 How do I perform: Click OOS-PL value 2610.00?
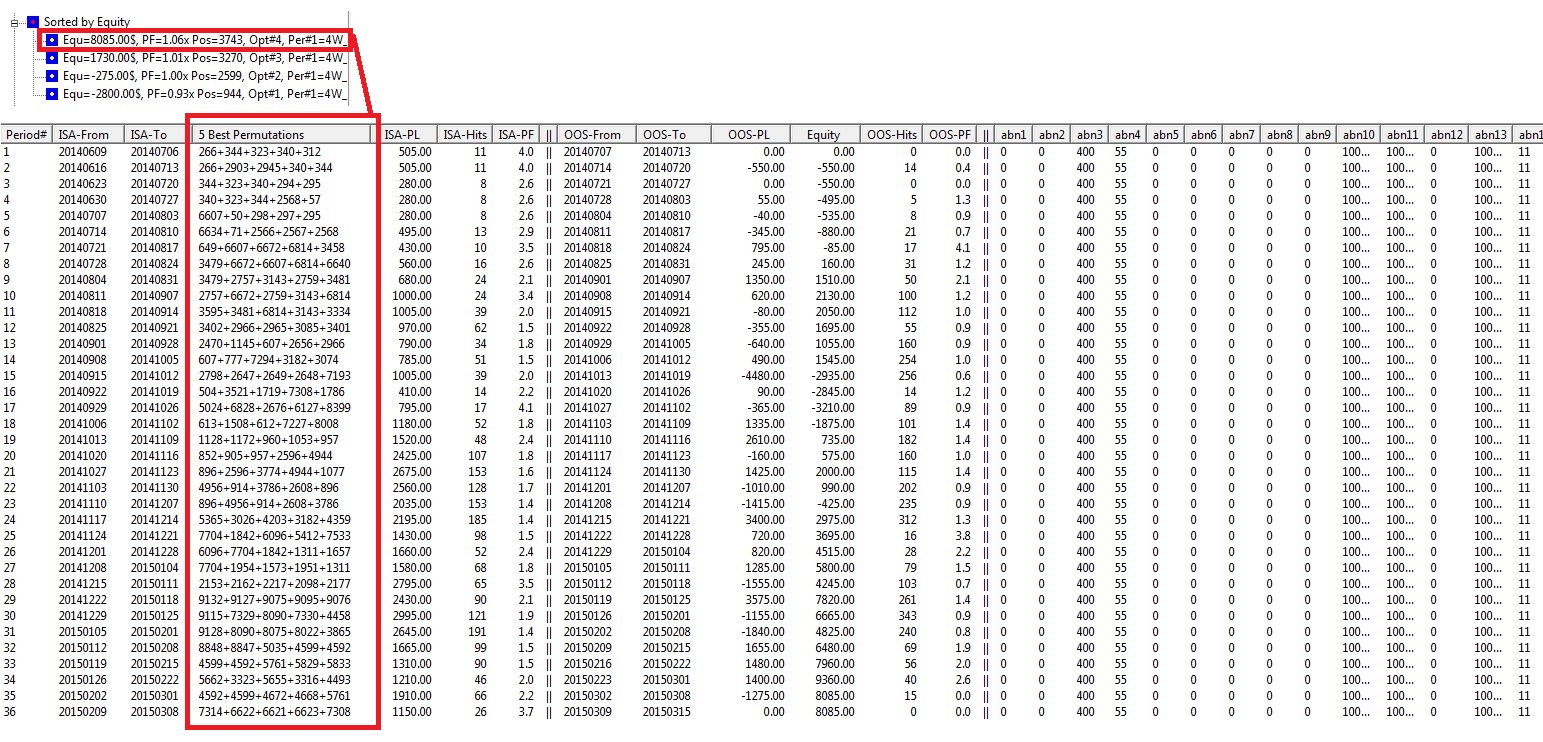(763, 440)
